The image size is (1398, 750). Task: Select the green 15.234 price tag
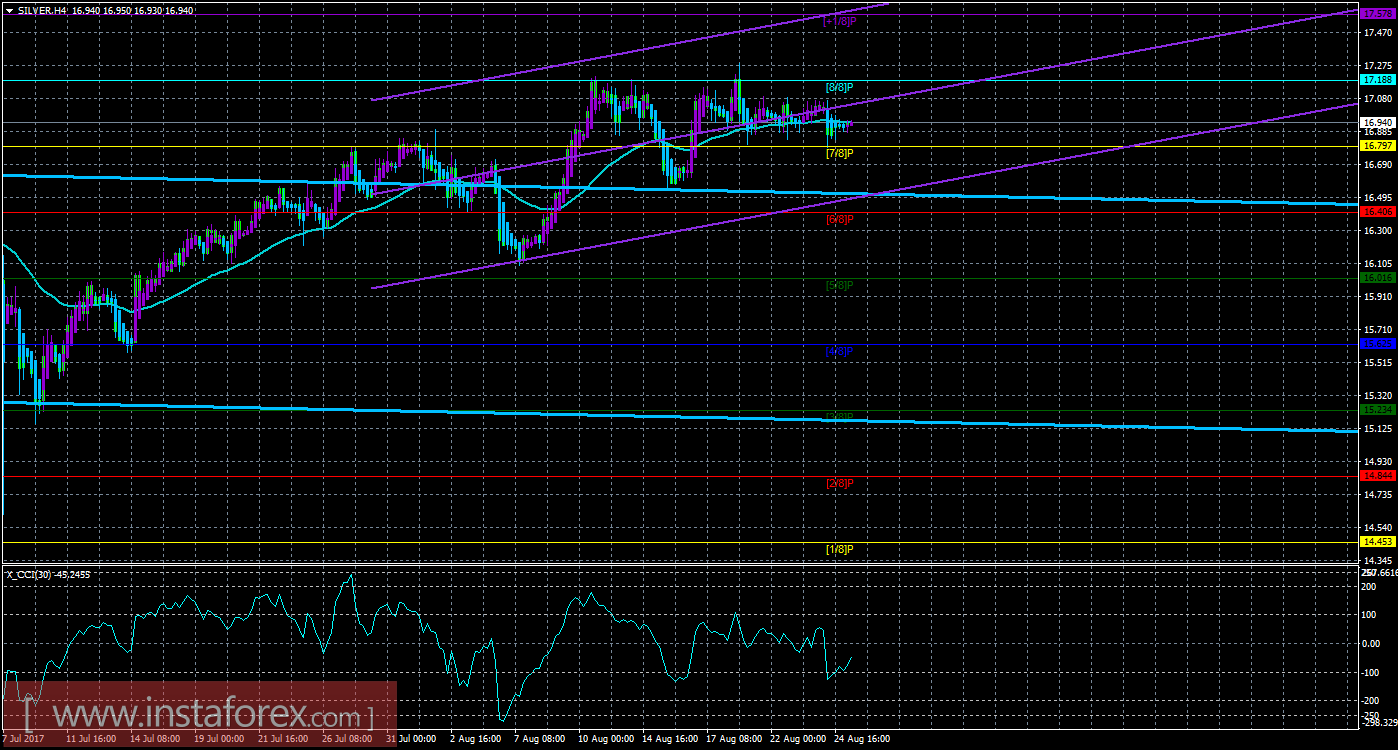tap(1378, 409)
